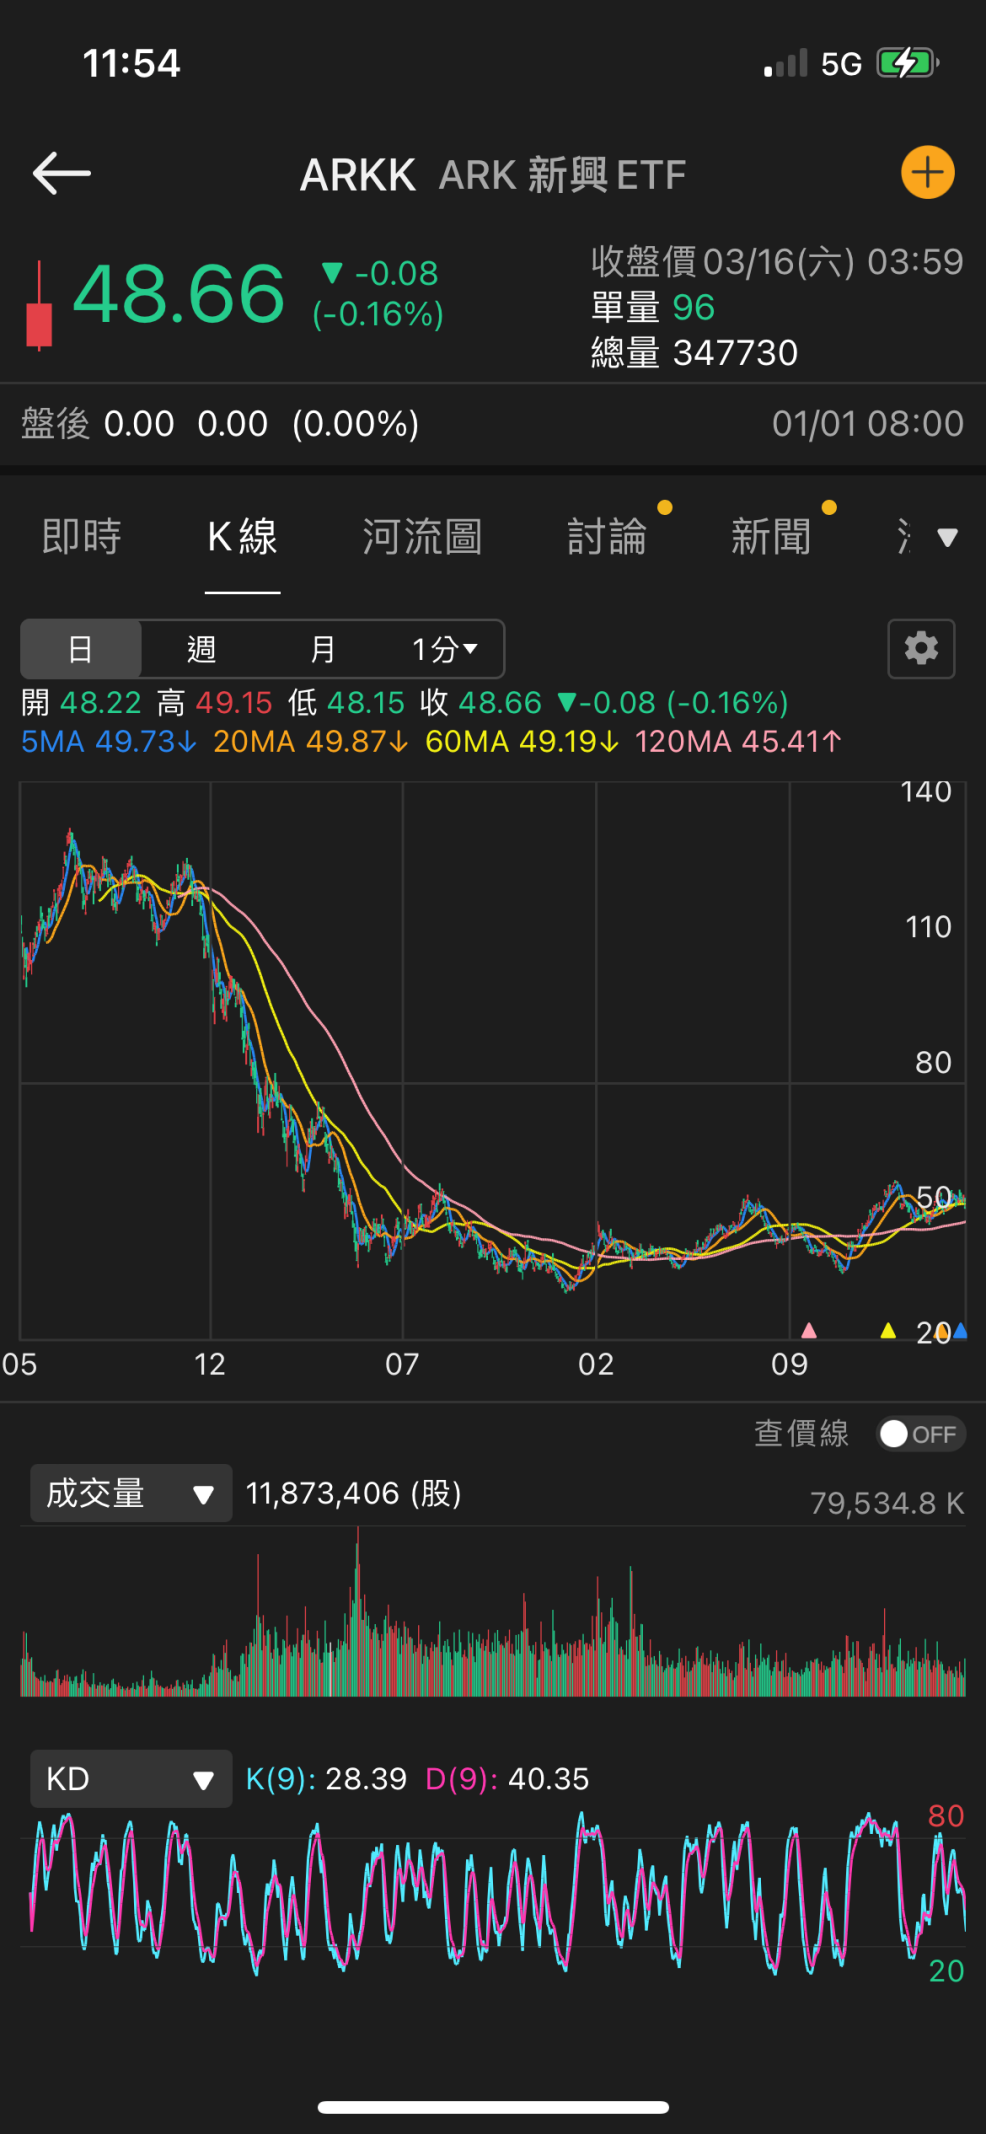This screenshot has width=986, height=2134.
Task: Open the KD indicator dropdown
Action: (x=131, y=1779)
